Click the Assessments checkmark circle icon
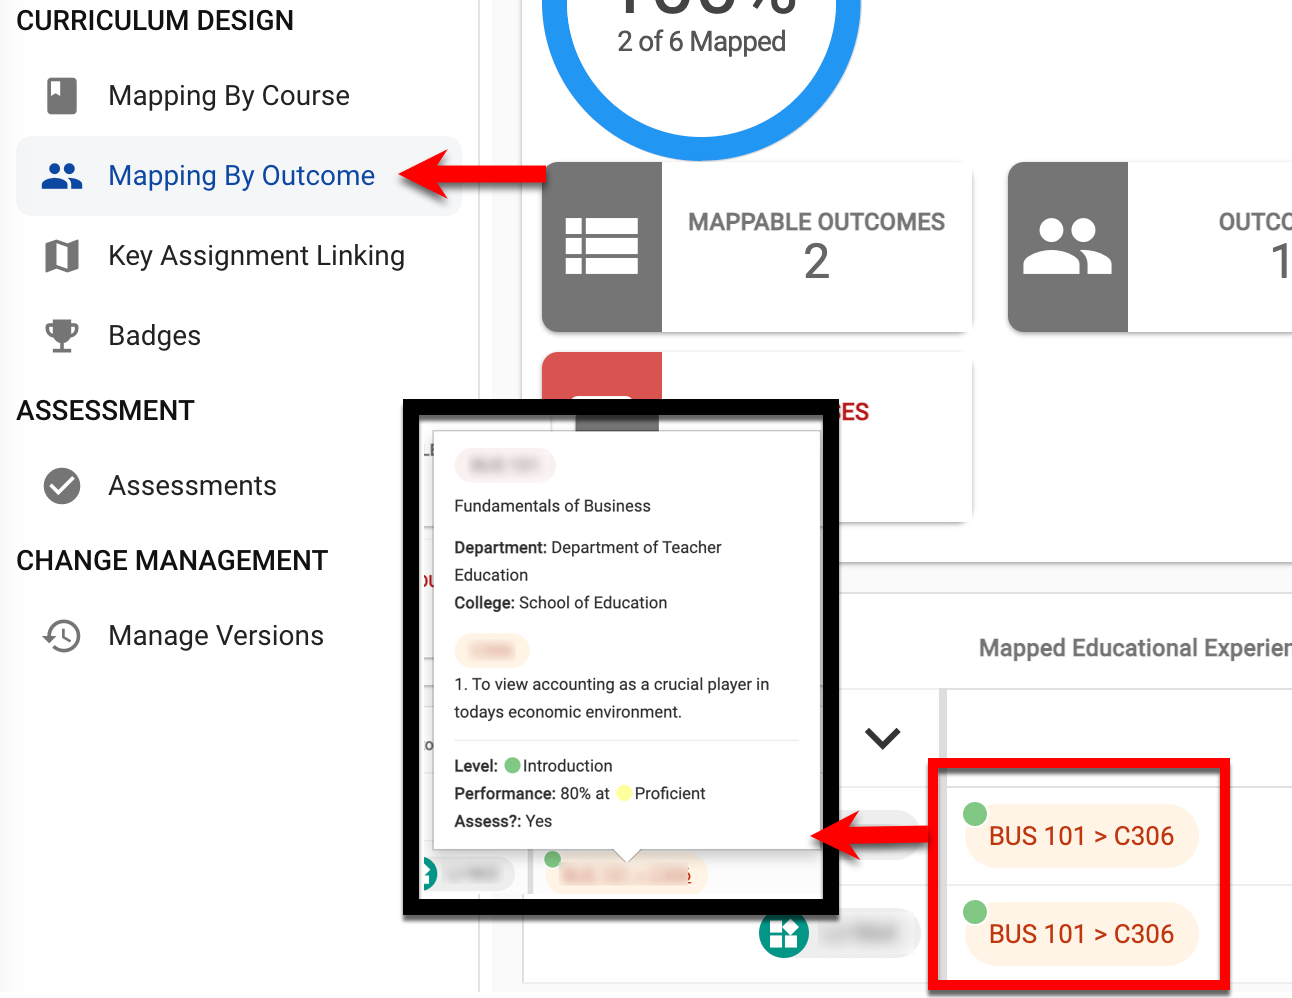 tap(62, 486)
